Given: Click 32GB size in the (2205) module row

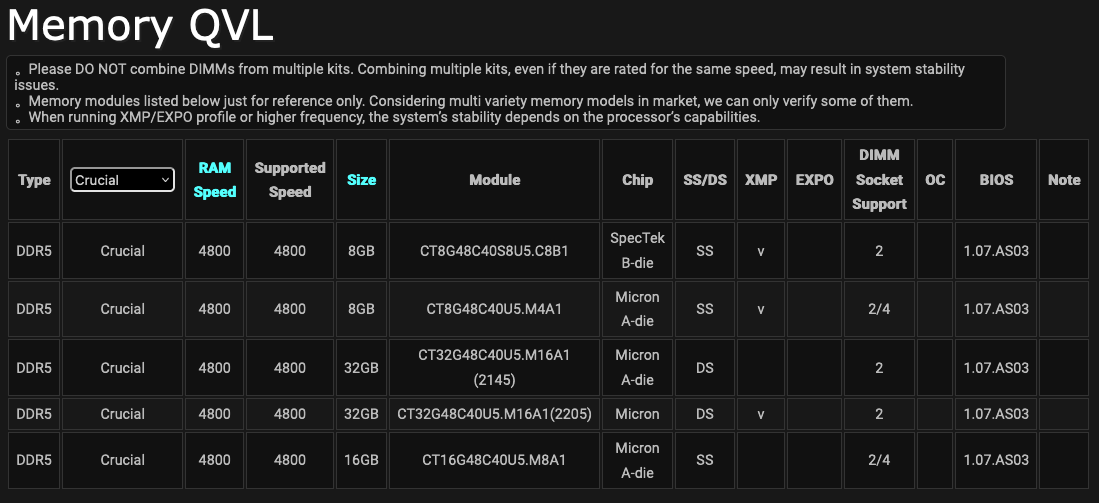Looking at the screenshot, I should pyautogui.click(x=362, y=414).
